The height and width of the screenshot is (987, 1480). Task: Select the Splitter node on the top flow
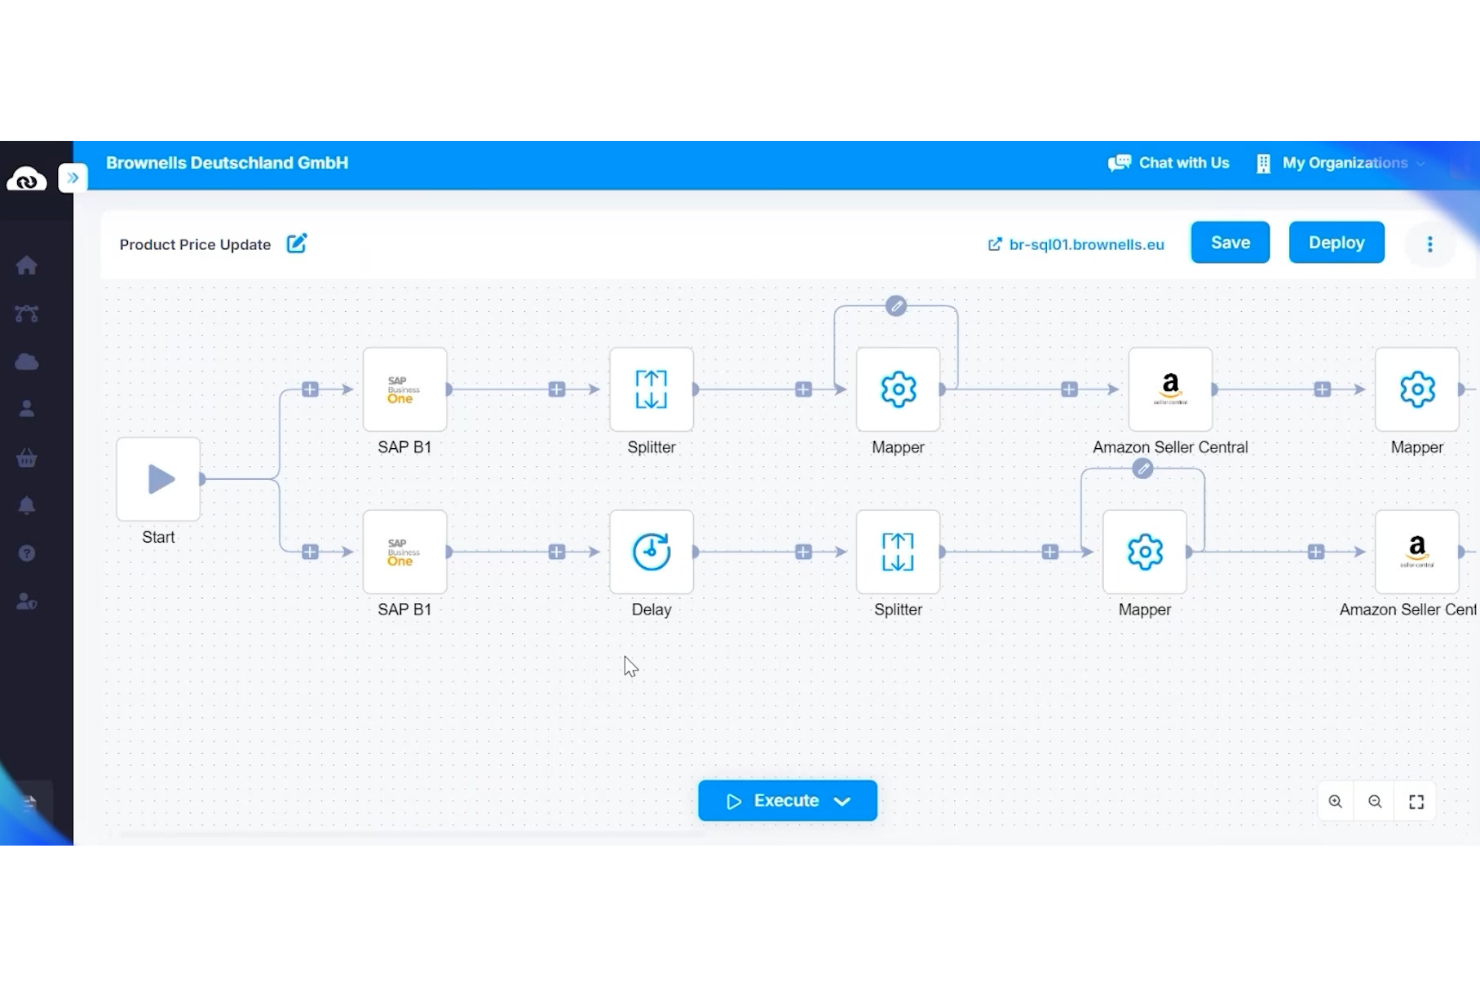[651, 390]
